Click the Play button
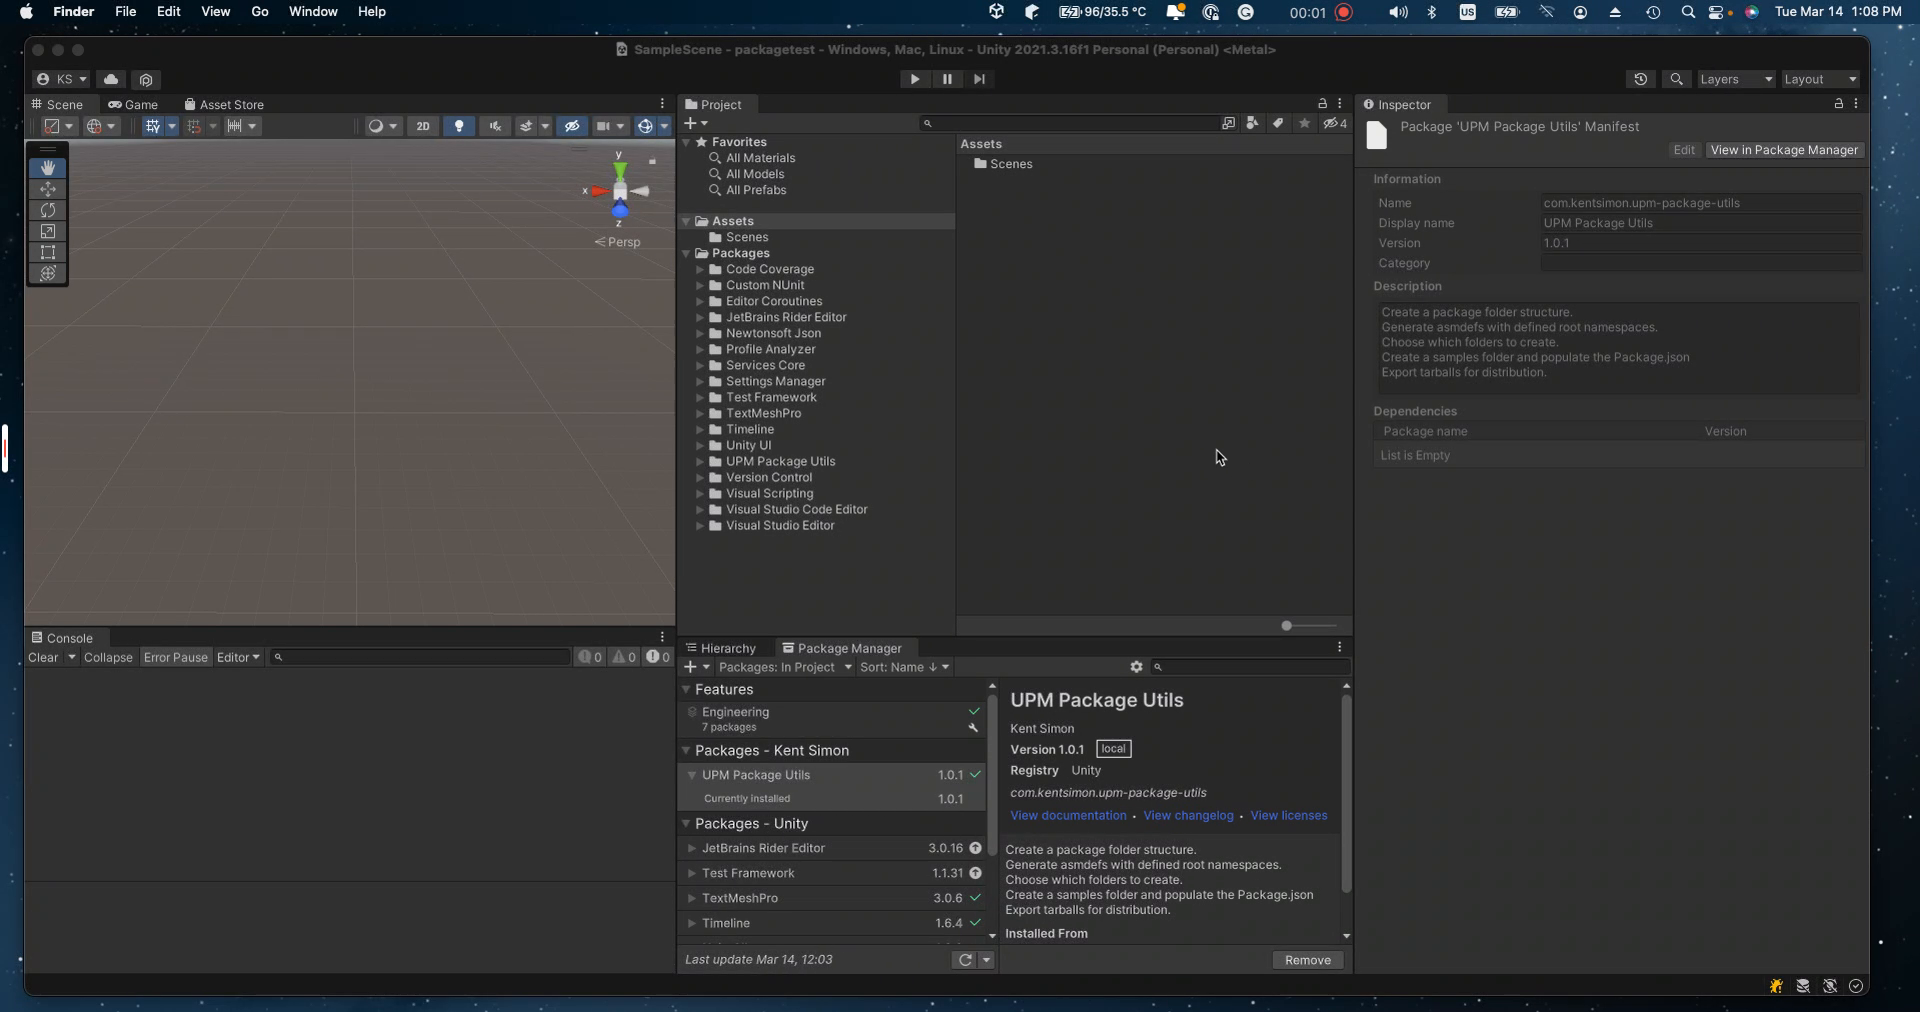 (914, 79)
